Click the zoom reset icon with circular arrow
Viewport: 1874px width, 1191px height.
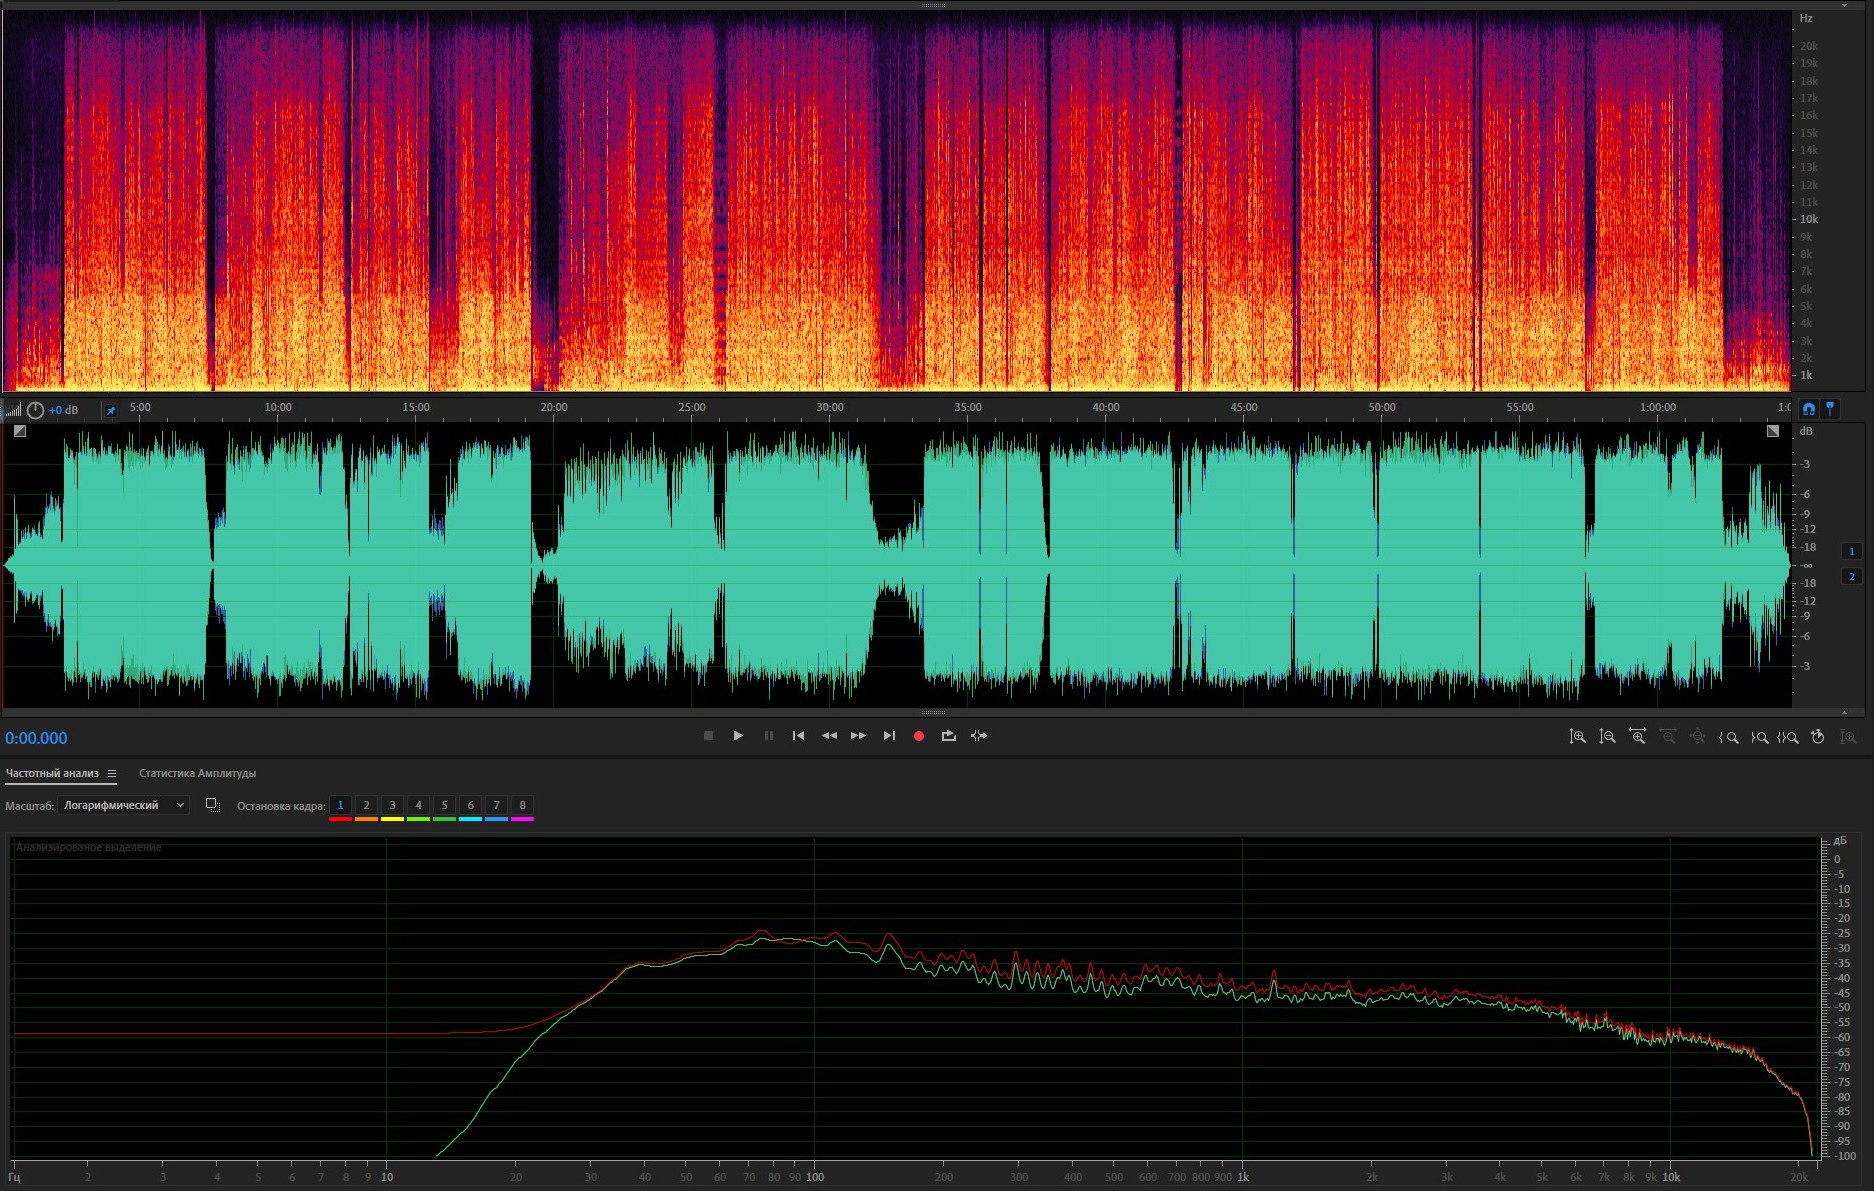(1818, 737)
